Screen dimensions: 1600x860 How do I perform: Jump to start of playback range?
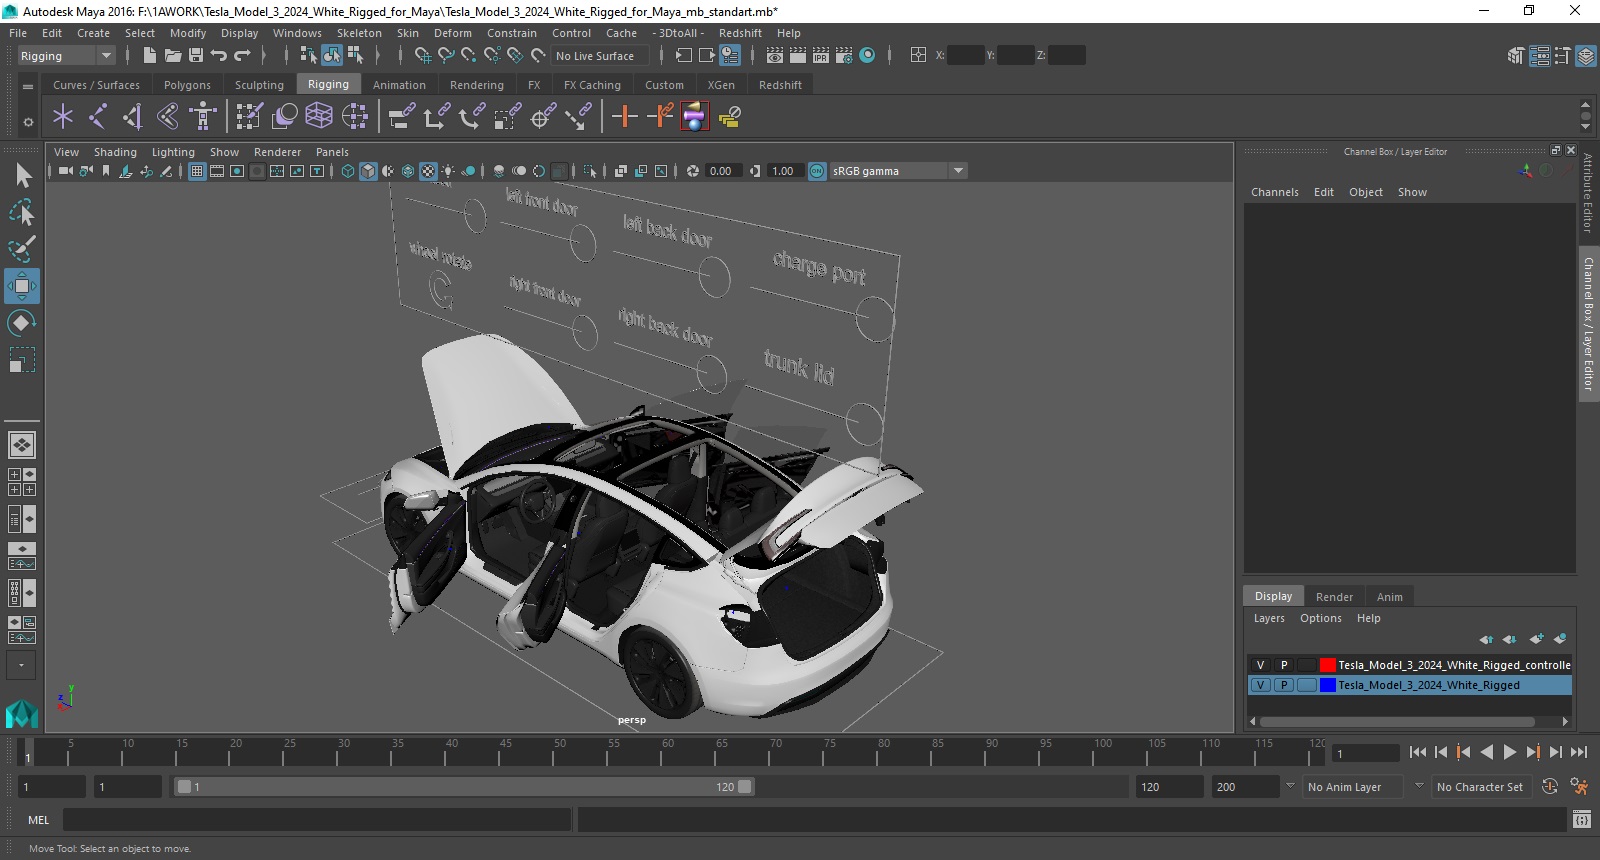click(x=1418, y=752)
